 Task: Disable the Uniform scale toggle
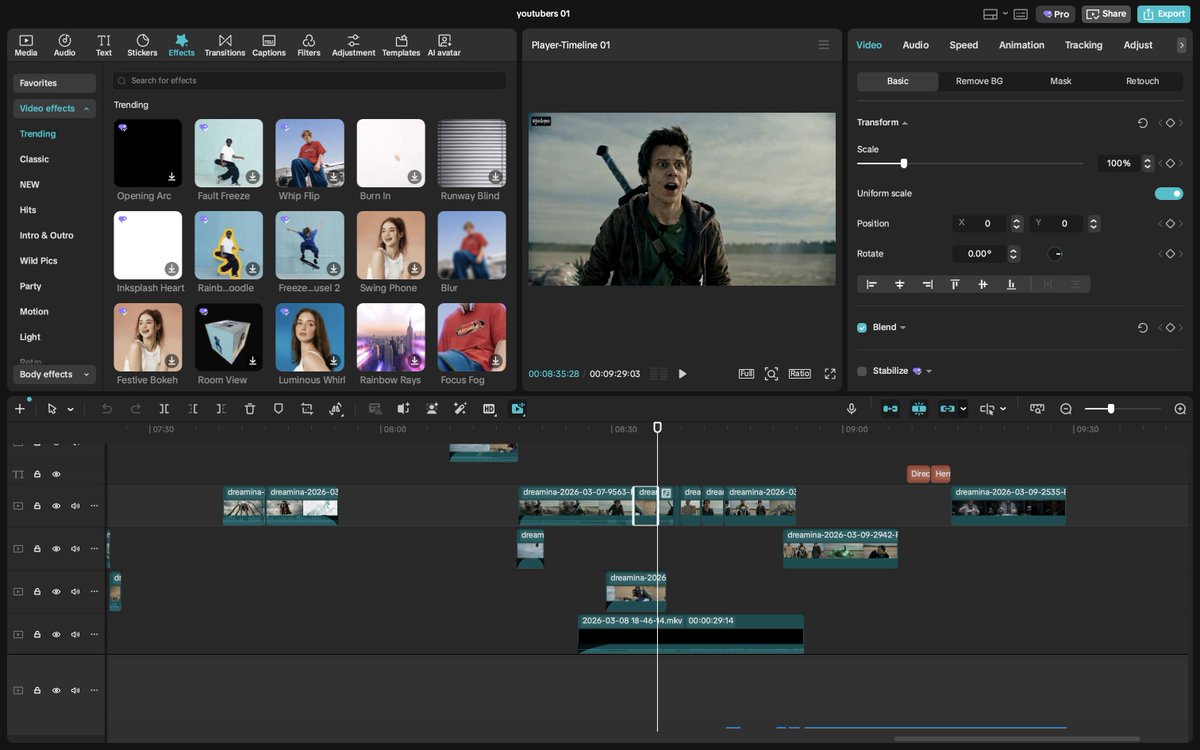[1168, 194]
